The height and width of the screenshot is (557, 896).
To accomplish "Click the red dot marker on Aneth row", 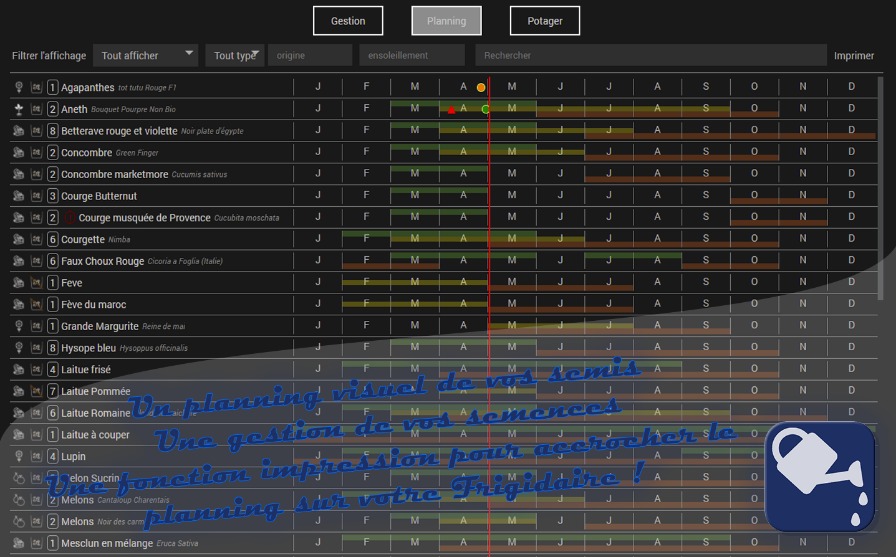I will click(x=452, y=110).
